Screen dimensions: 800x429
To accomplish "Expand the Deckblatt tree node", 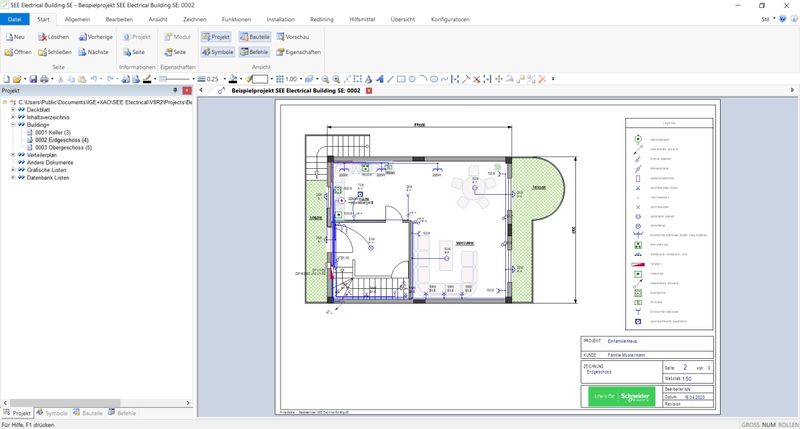I will tap(13, 109).
